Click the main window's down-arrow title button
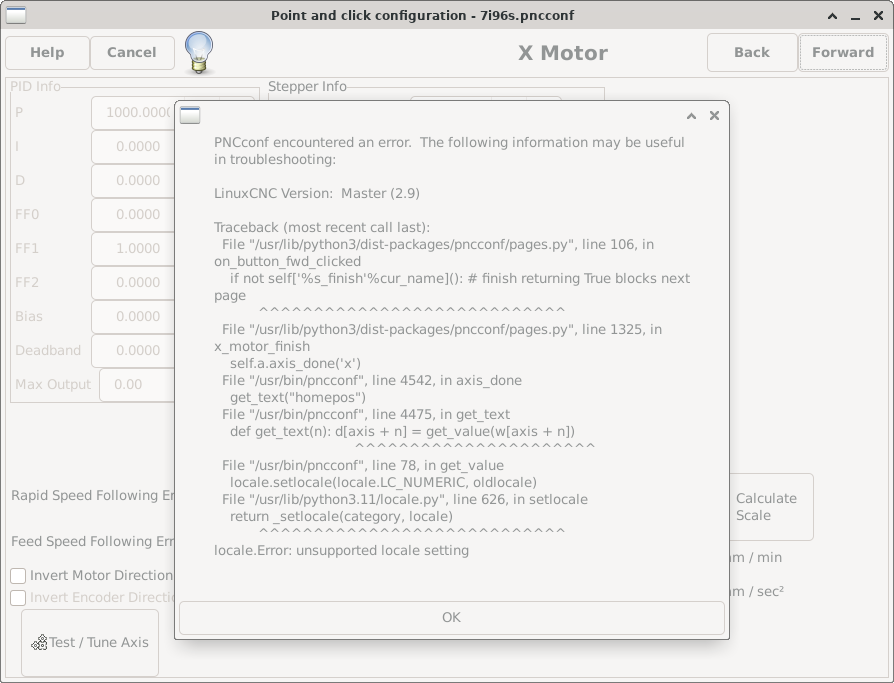 (x=855, y=16)
